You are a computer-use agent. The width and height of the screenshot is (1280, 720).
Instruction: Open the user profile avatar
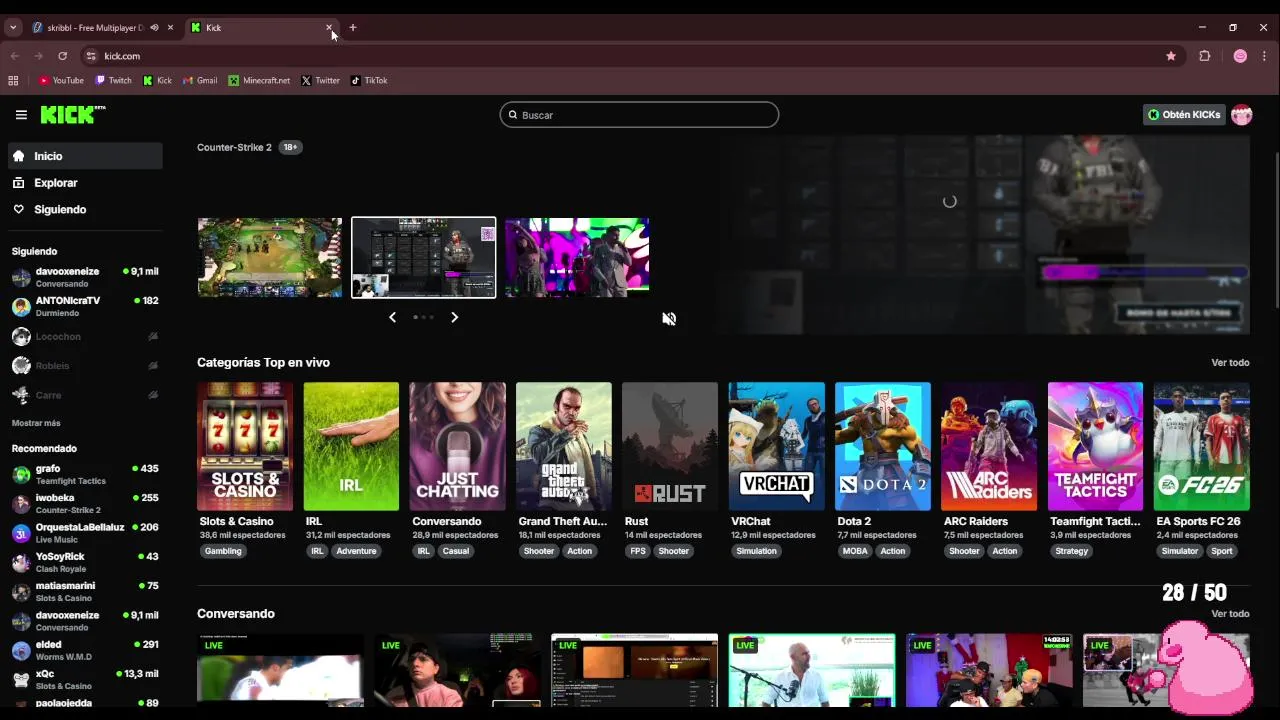1241,115
